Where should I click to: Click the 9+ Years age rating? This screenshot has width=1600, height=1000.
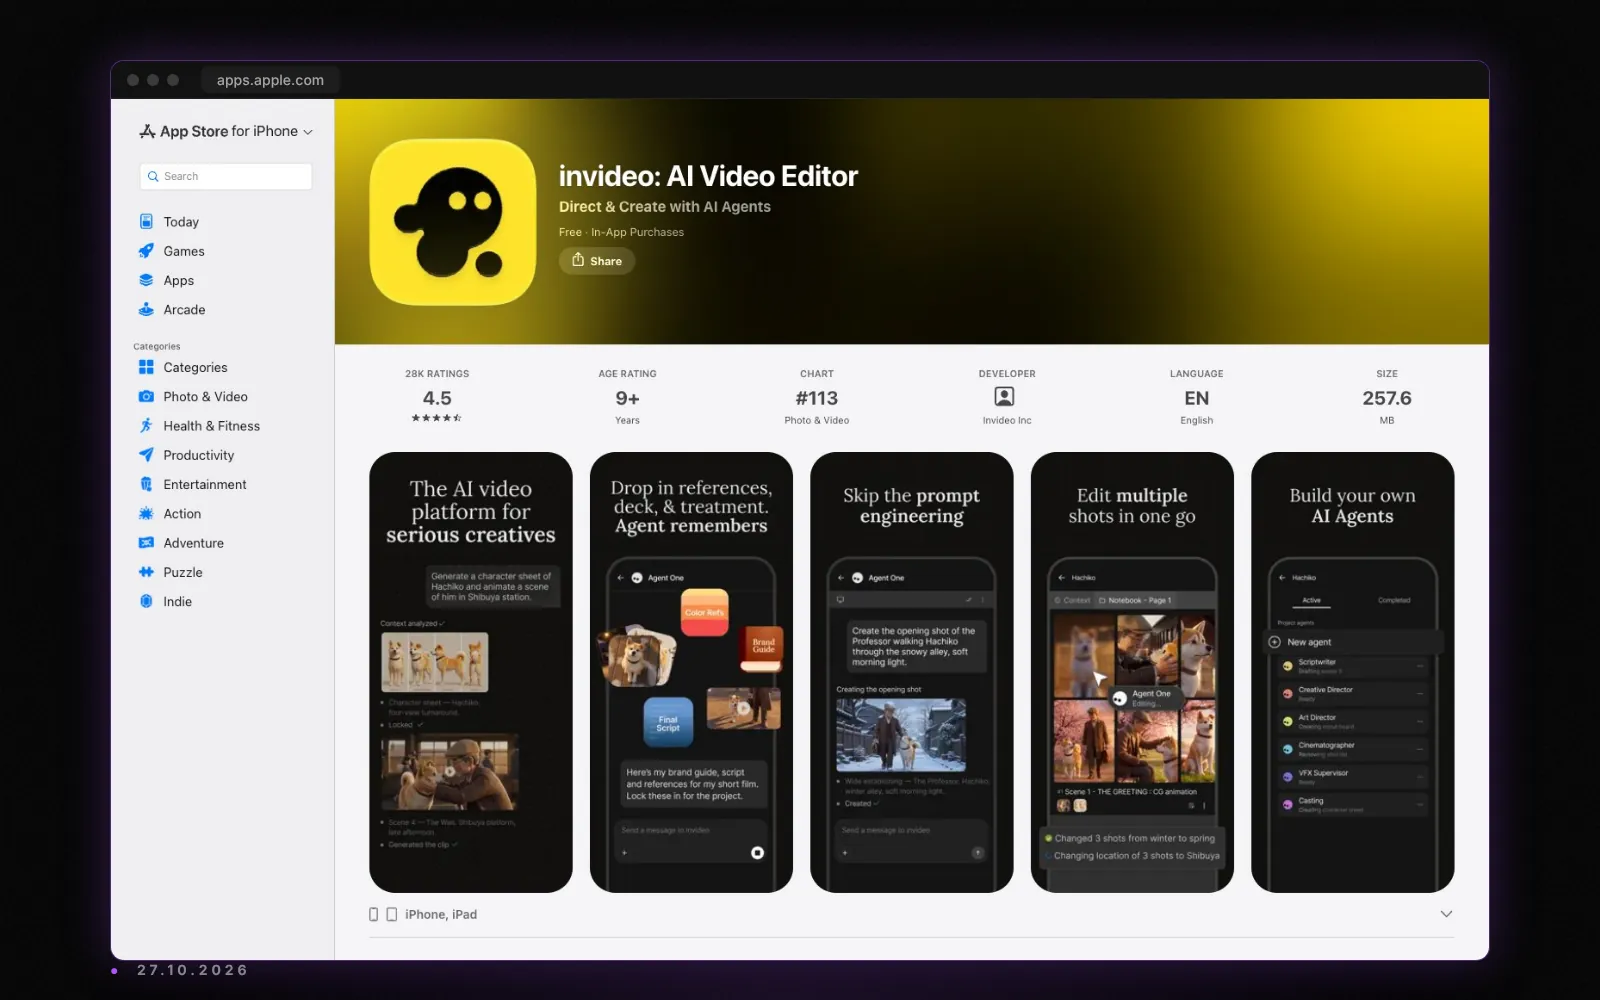(627, 397)
